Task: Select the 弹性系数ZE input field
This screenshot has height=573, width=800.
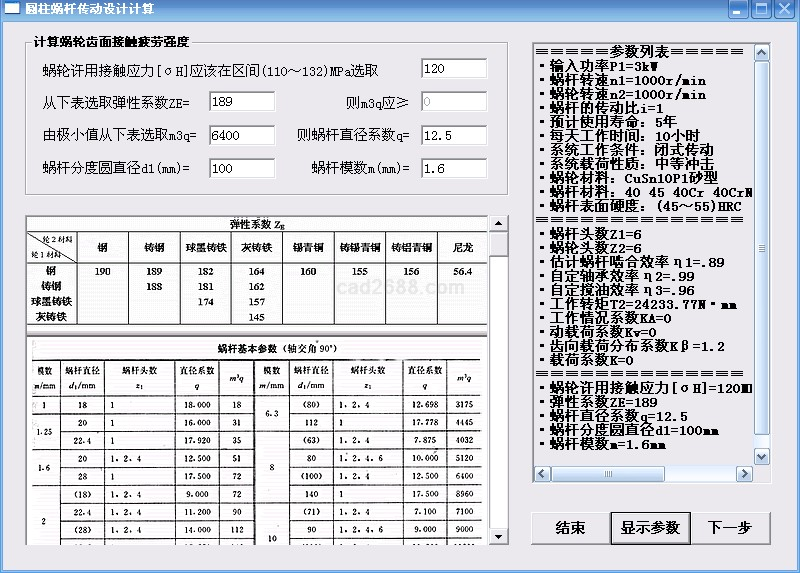Action: pyautogui.click(x=241, y=102)
